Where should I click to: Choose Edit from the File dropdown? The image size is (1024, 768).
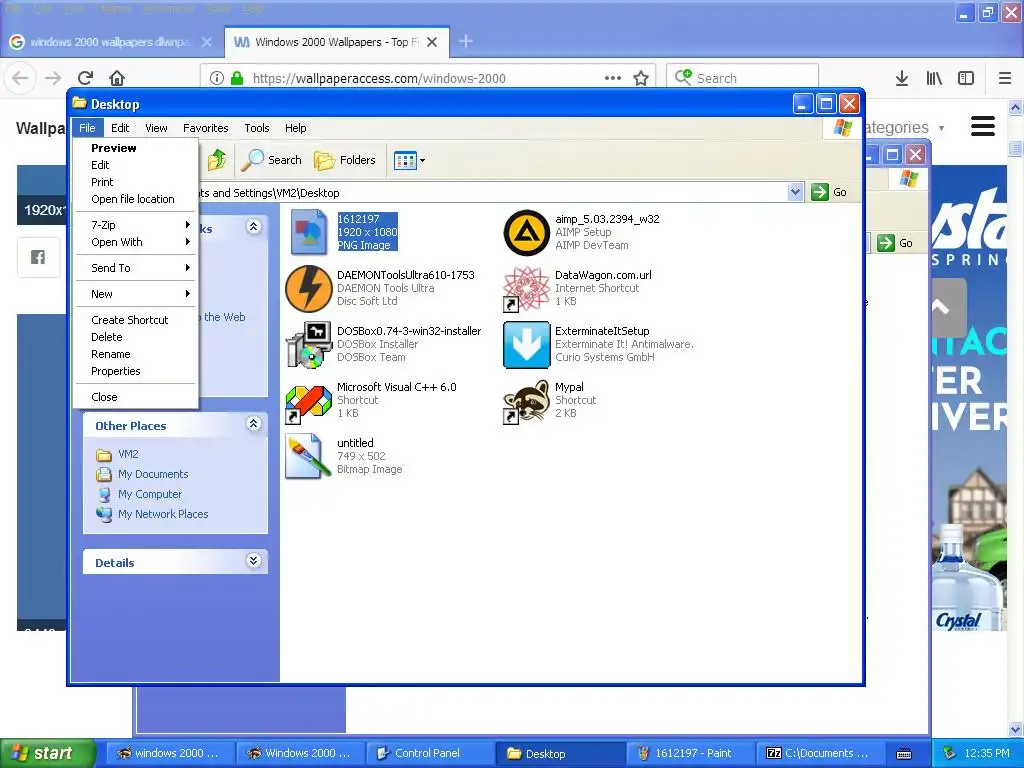(136, 165)
